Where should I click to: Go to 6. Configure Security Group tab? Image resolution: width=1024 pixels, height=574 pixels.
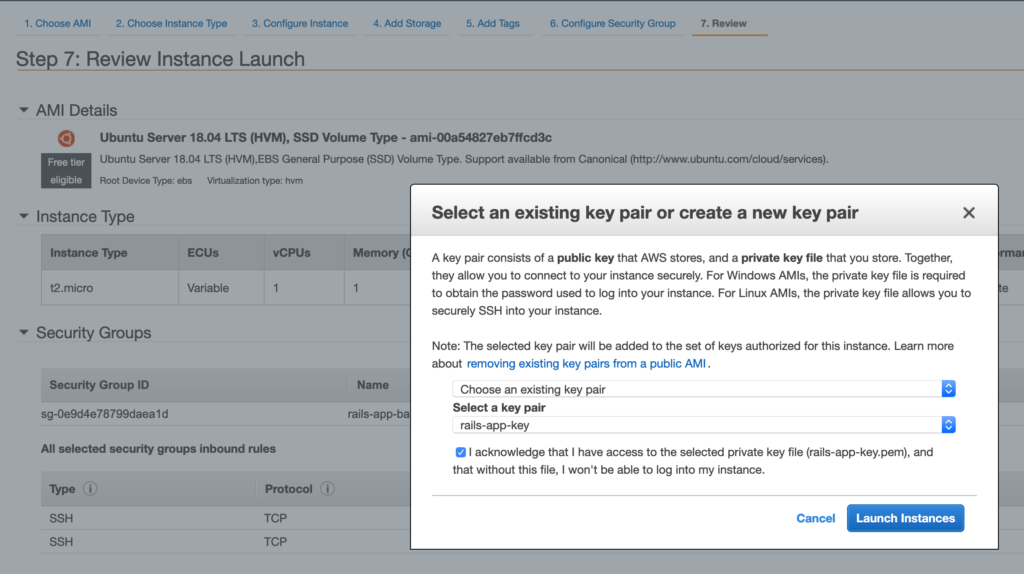pyautogui.click(x=613, y=24)
